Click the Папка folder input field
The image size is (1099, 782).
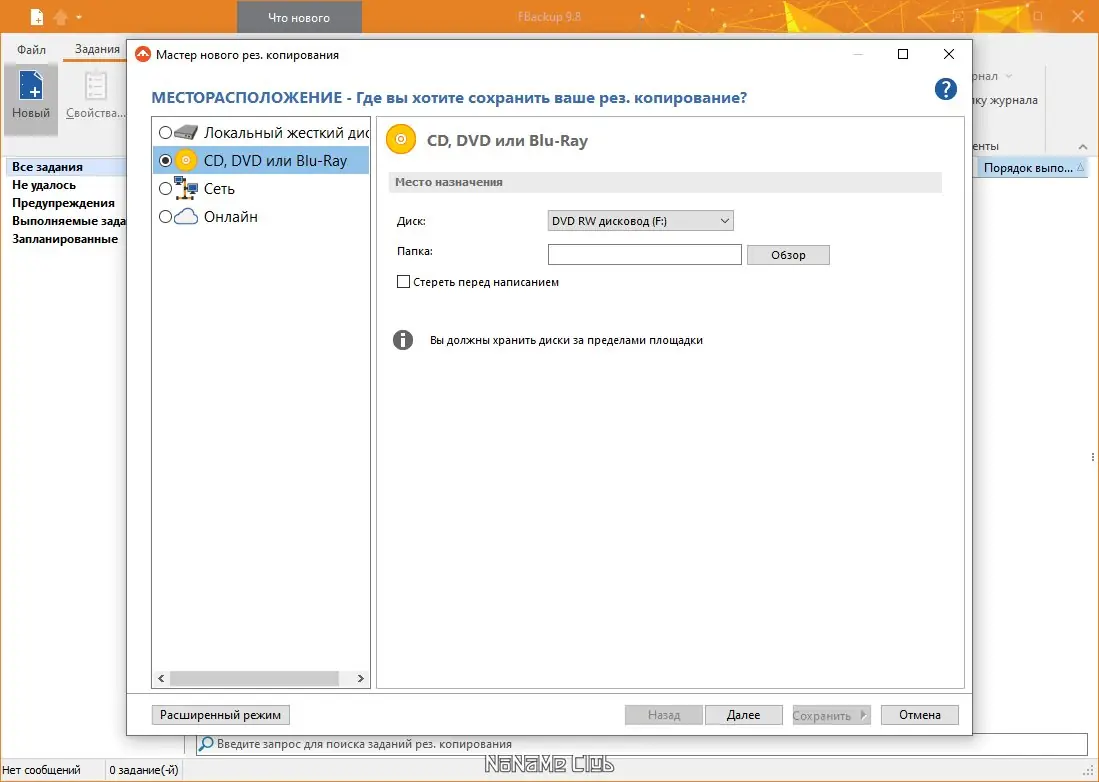tap(644, 254)
